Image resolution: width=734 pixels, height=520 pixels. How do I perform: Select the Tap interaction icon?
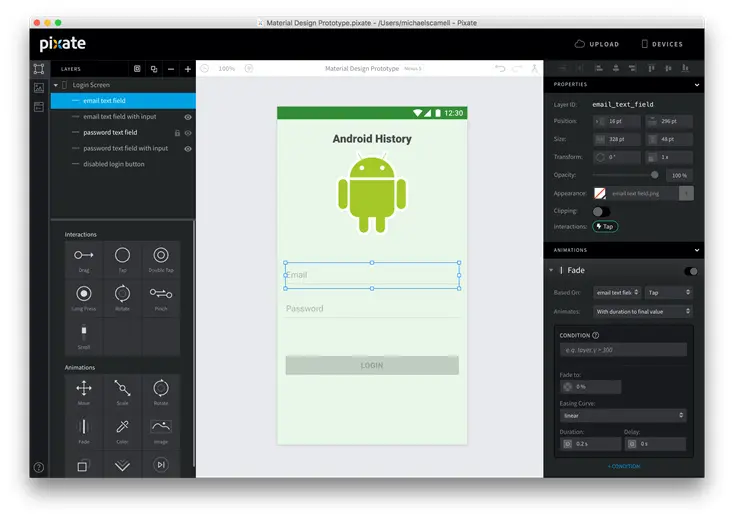pyautogui.click(x=122, y=255)
